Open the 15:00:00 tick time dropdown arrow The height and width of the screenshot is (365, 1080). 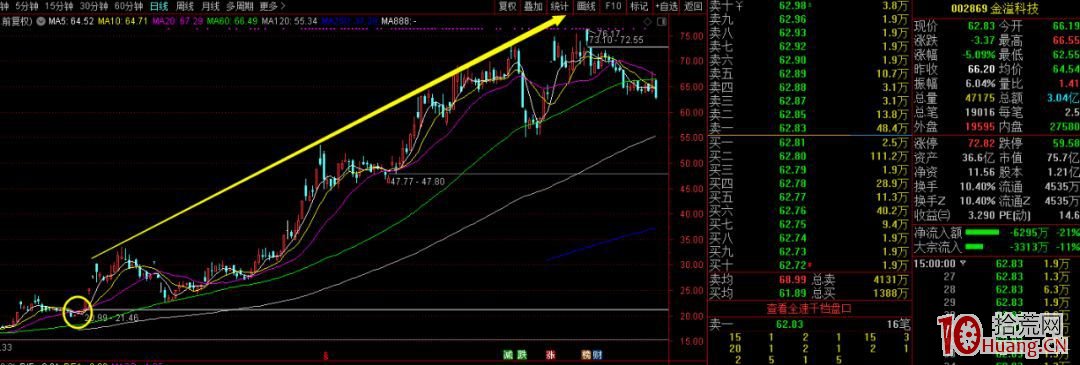[x=964, y=263]
